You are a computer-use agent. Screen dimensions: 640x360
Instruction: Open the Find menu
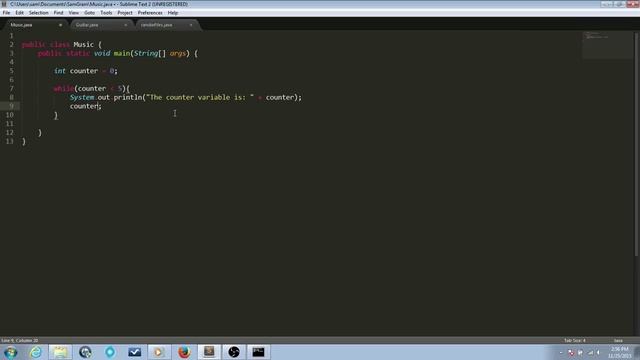[58, 13]
